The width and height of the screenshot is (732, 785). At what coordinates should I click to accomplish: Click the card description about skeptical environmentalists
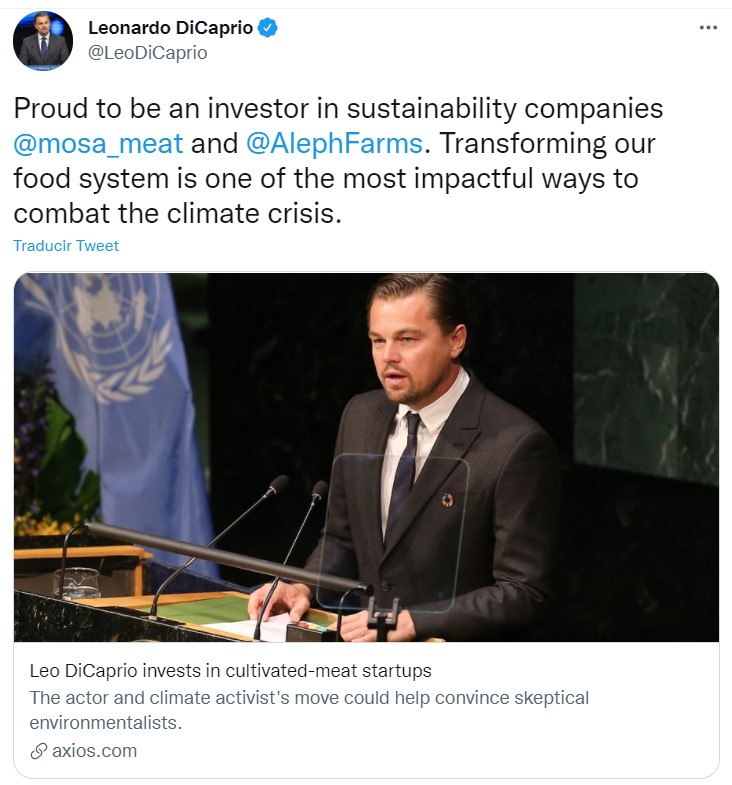pos(309,709)
